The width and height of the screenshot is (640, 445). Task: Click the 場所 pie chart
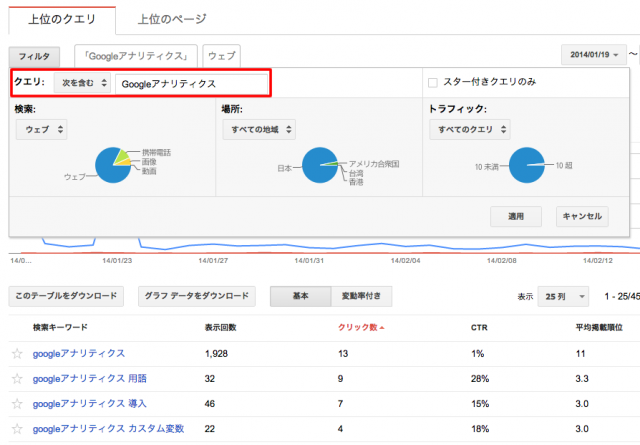click(x=320, y=165)
